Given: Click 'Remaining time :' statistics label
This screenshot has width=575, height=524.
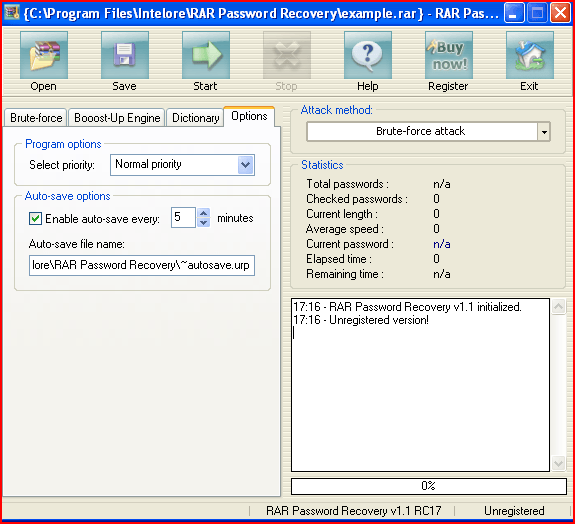Looking at the screenshot, I should [345, 274].
